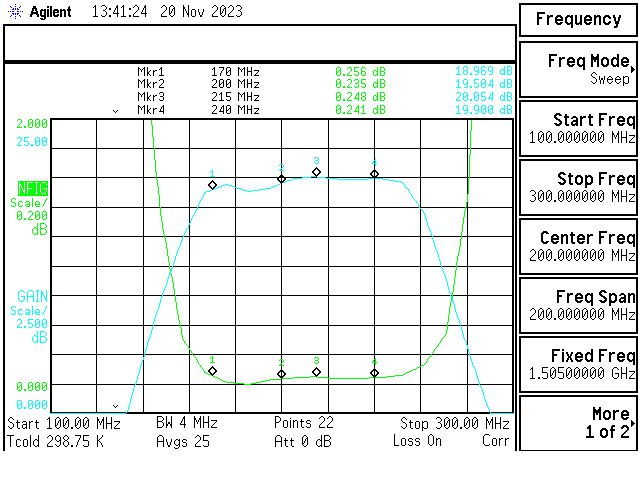
Task: Click the Mkr4 240 MHz marker table row
Action: click(325, 110)
